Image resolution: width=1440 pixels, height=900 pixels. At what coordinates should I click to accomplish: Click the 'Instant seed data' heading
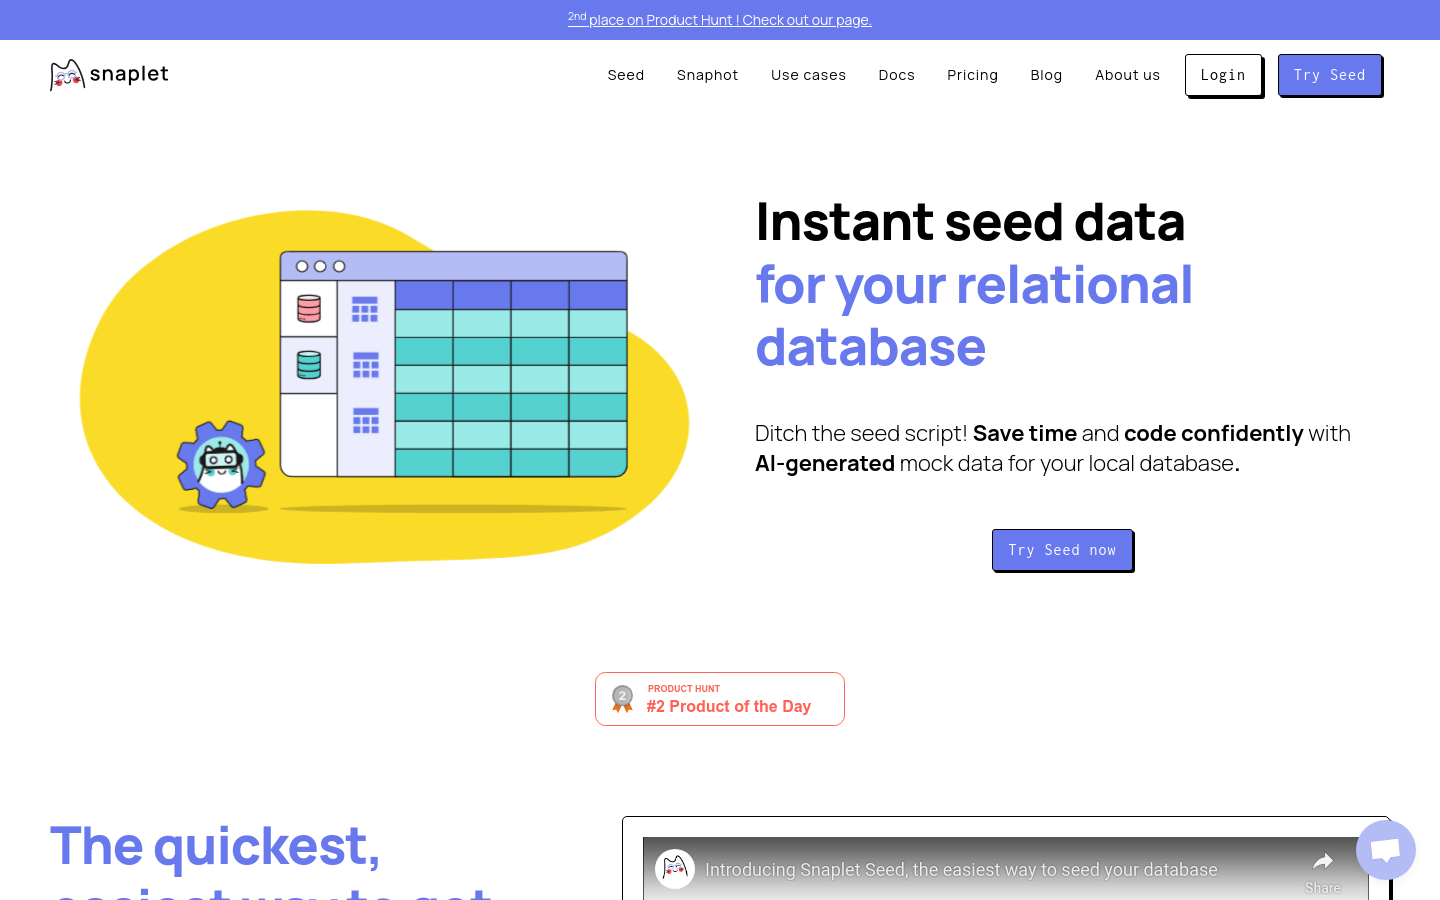point(970,222)
